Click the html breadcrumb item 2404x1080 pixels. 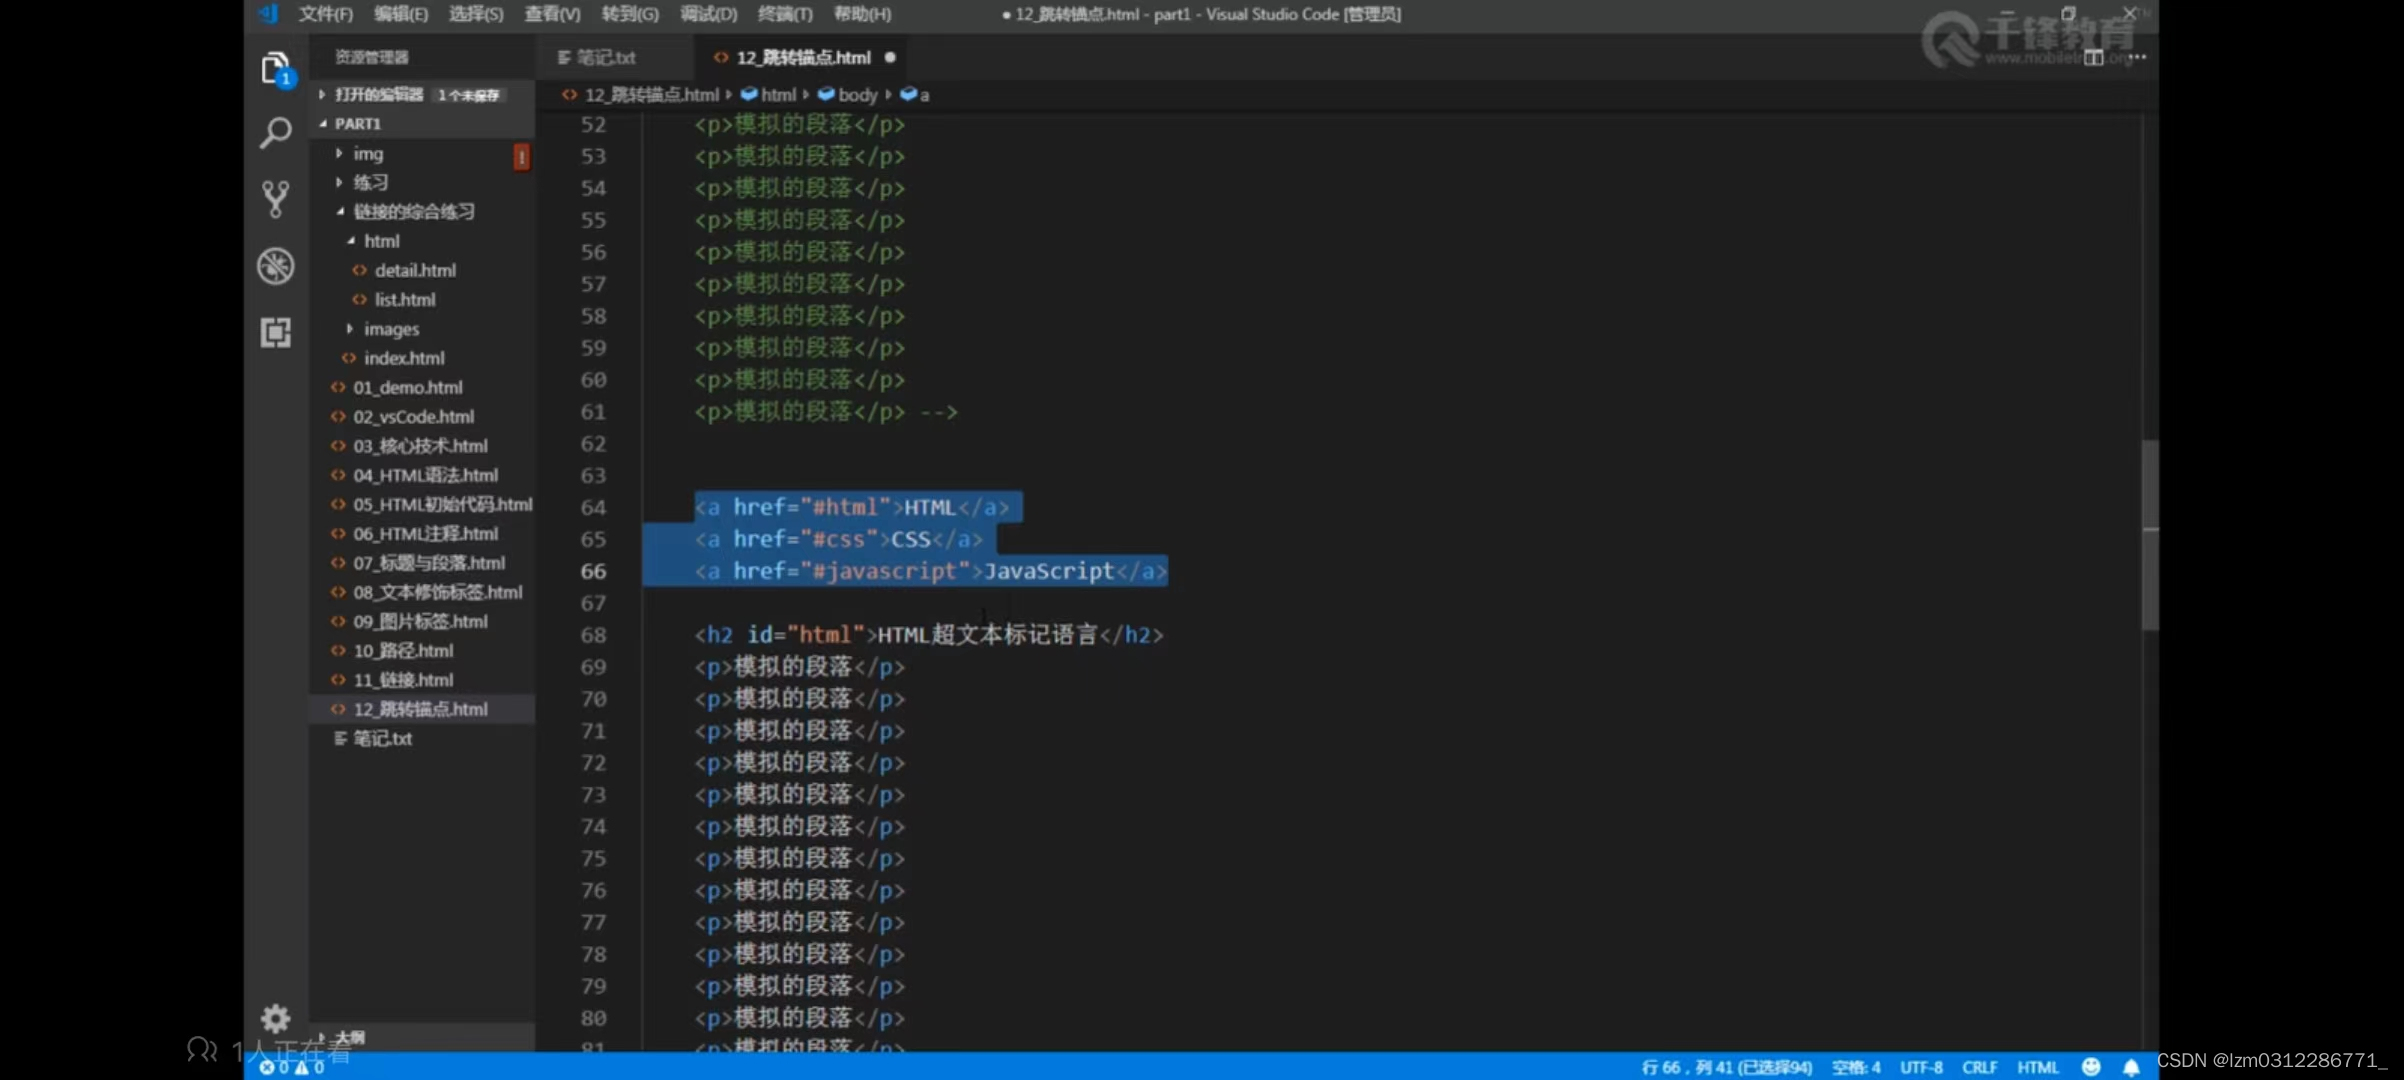[768, 95]
